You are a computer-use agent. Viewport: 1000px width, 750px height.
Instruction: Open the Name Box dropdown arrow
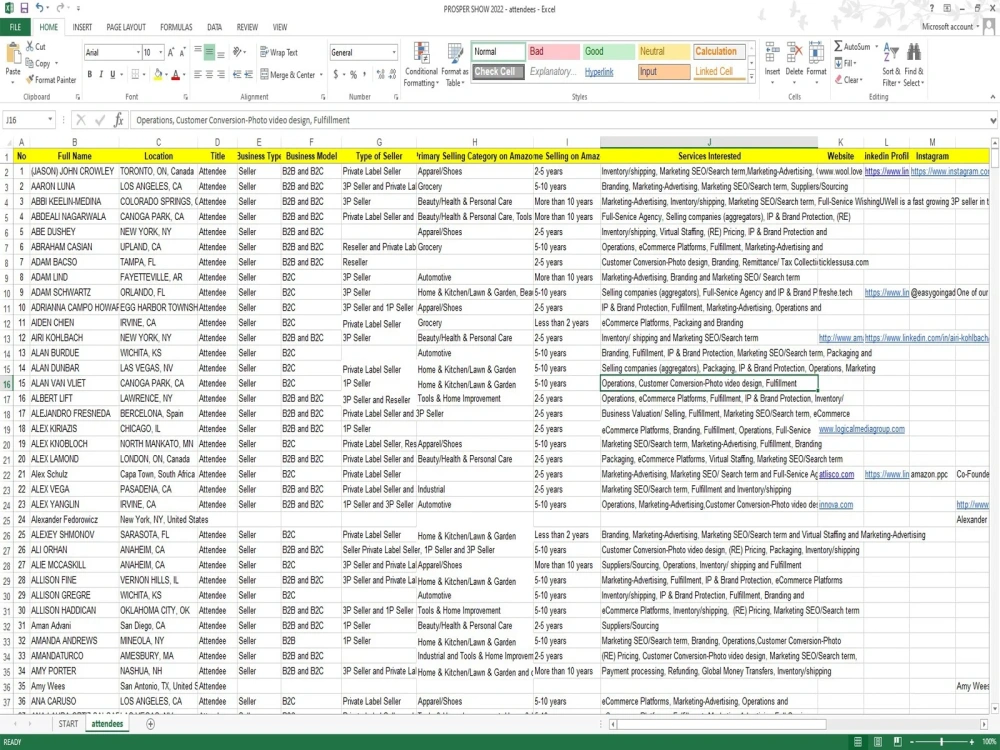click(49, 120)
